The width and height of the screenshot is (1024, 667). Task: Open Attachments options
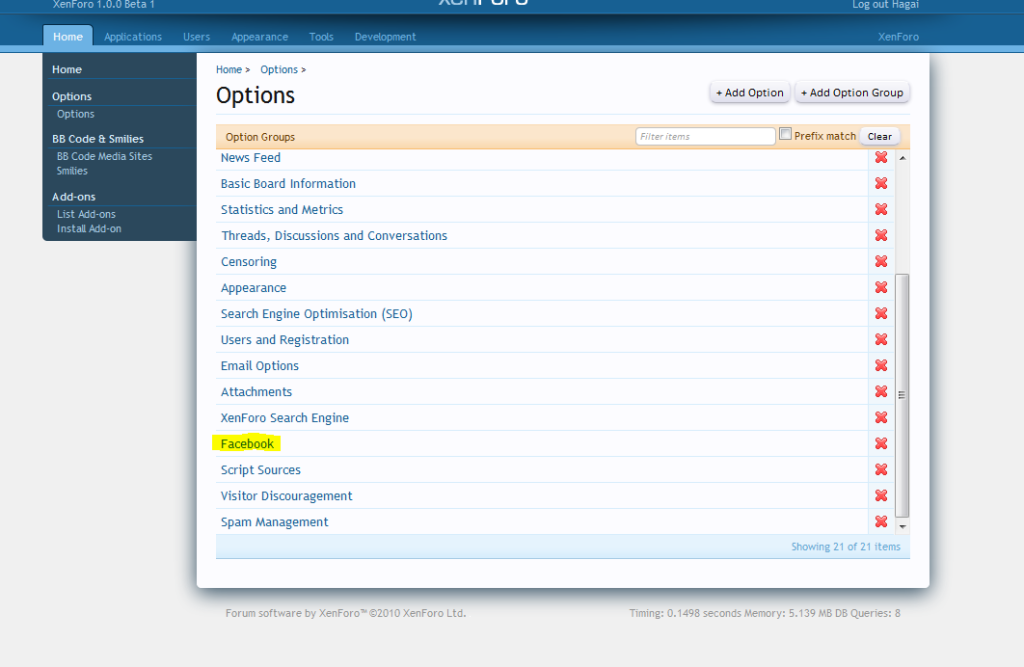(x=256, y=392)
